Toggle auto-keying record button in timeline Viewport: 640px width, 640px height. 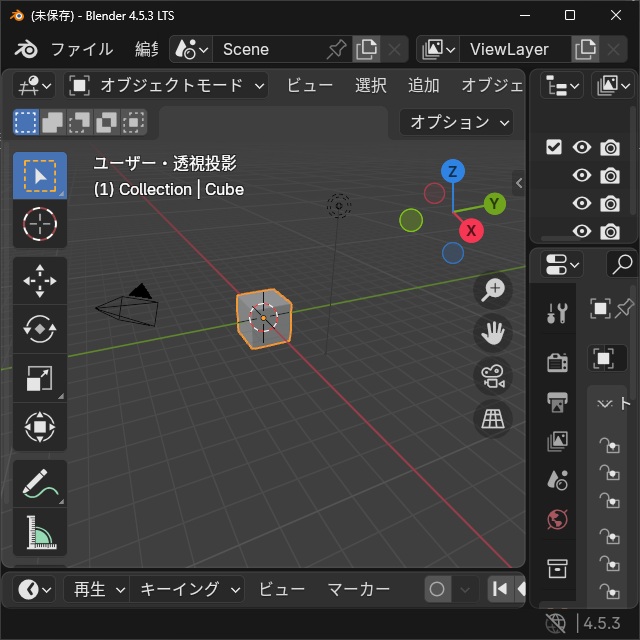pos(438,589)
